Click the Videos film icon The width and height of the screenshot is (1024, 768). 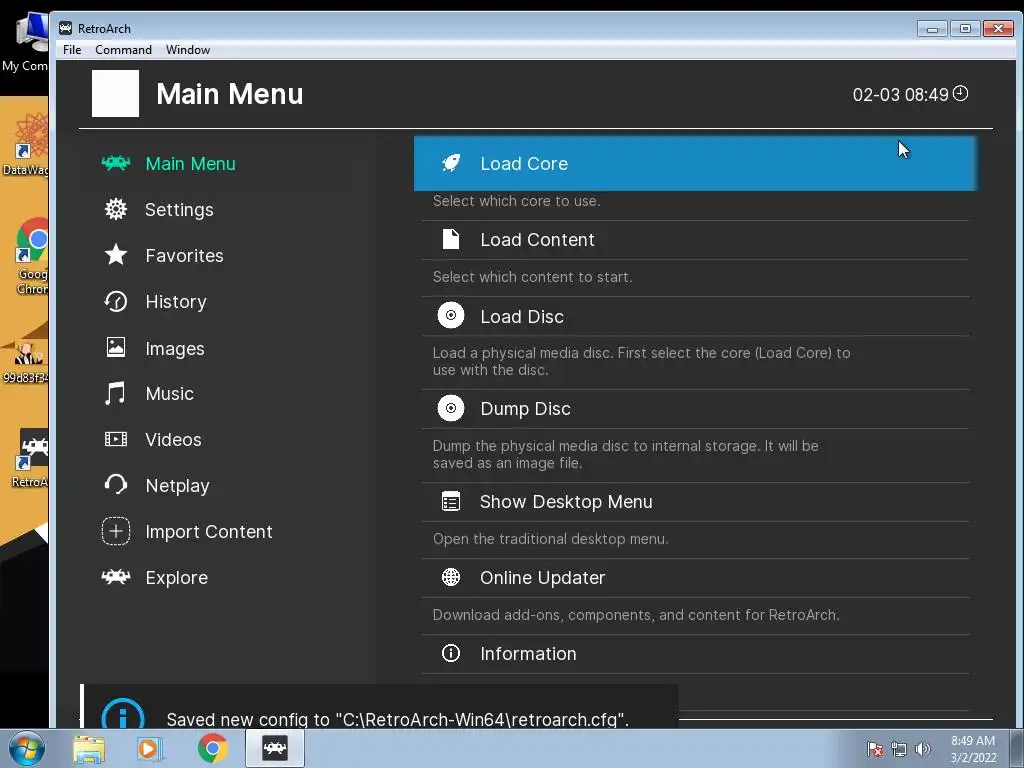[116, 439]
